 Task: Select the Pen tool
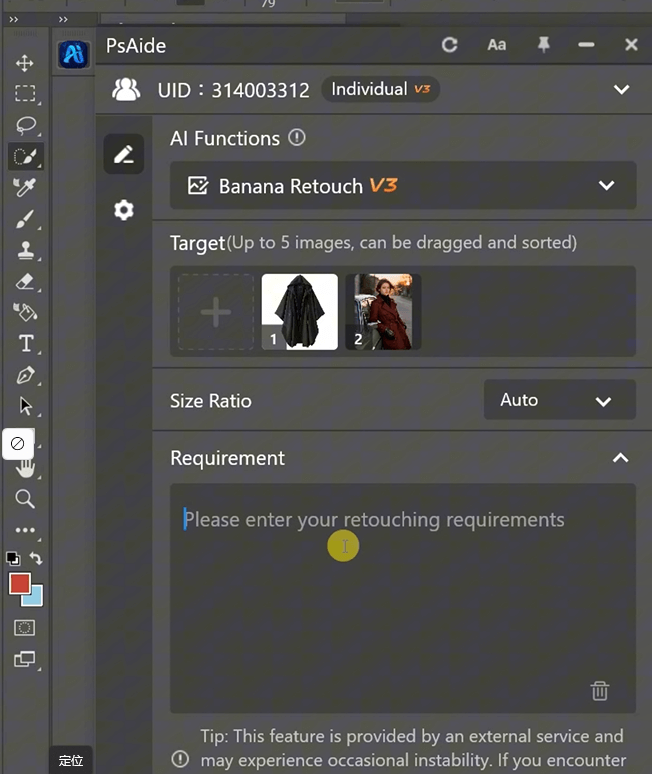click(x=25, y=375)
